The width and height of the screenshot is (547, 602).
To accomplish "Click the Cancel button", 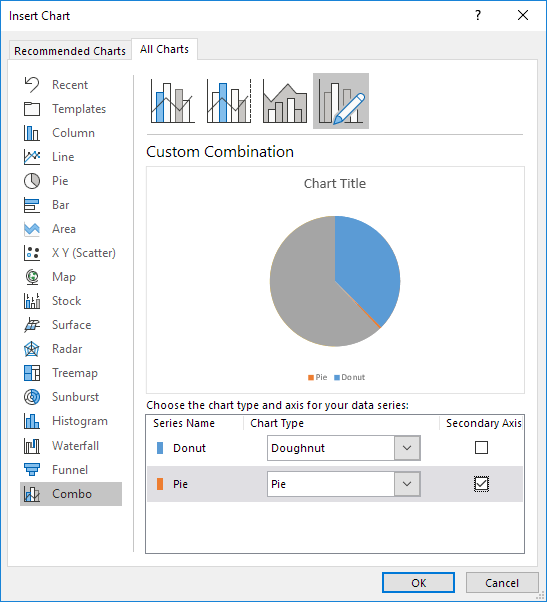I will point(502,583).
